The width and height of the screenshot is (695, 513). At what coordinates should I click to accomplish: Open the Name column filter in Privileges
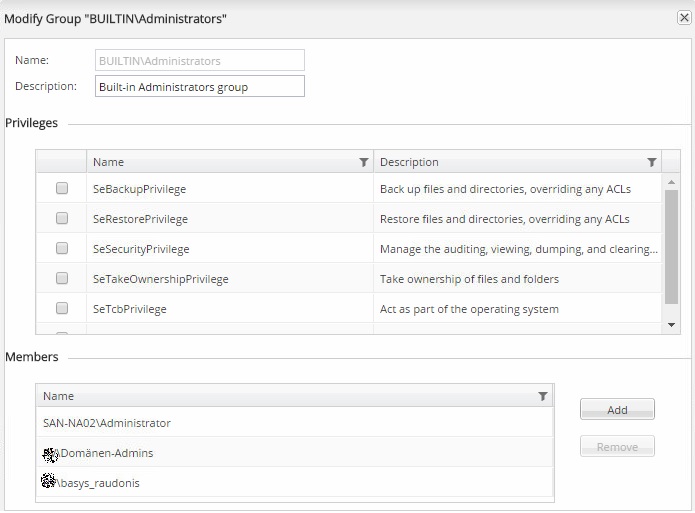pos(364,162)
